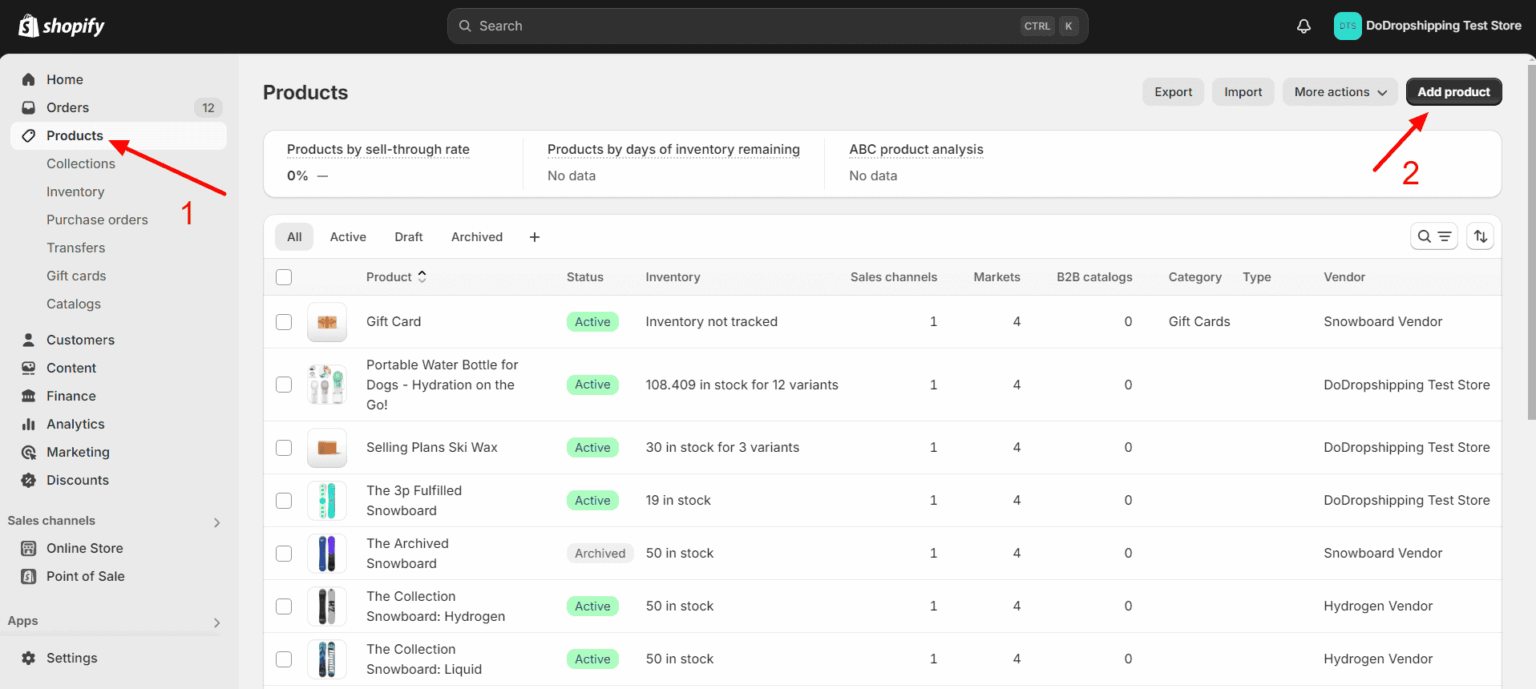Select the Orders icon in the sidebar
Screen dimensions: 1536x689
29,107
